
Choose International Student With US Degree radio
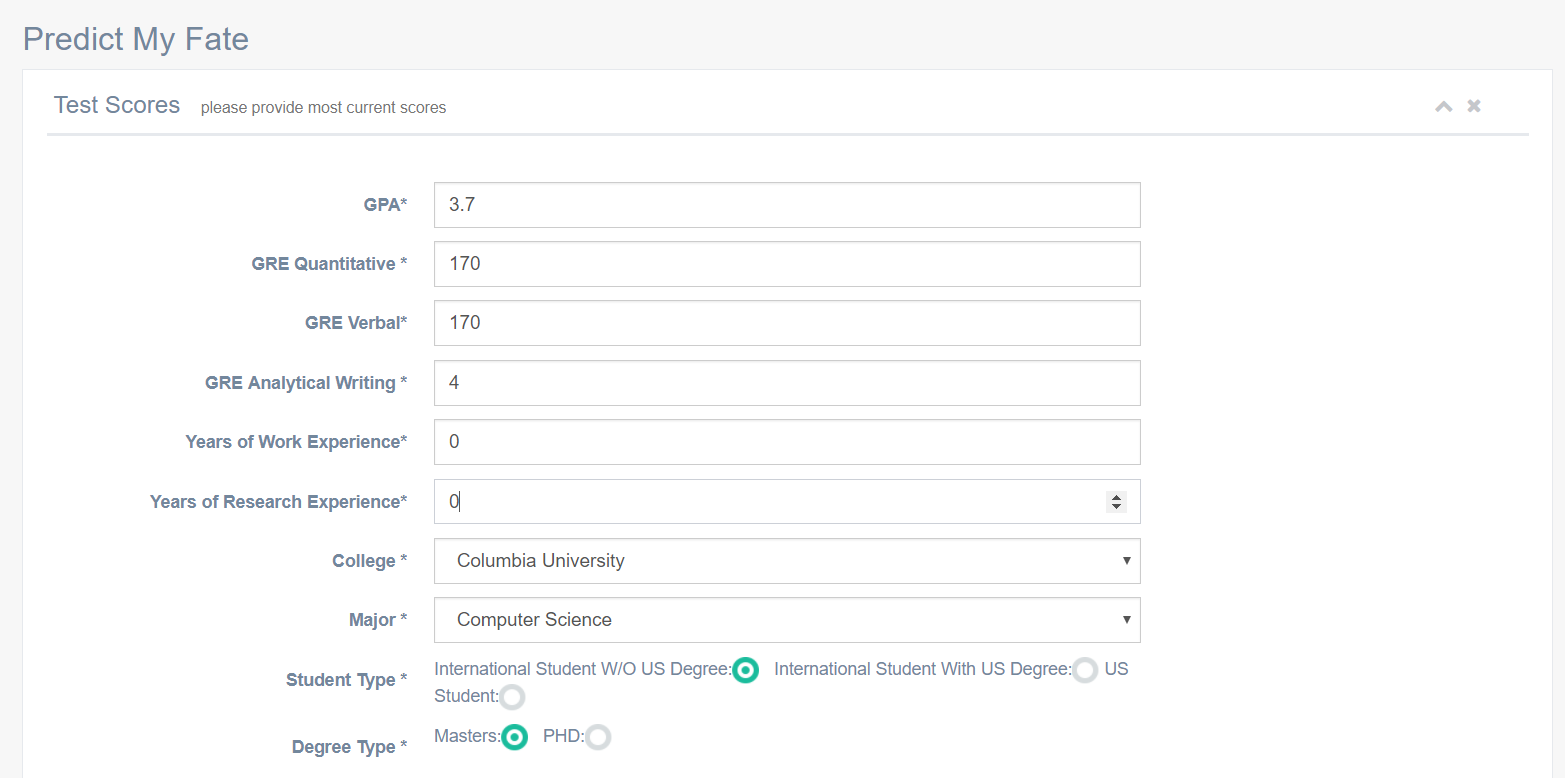(x=1086, y=670)
